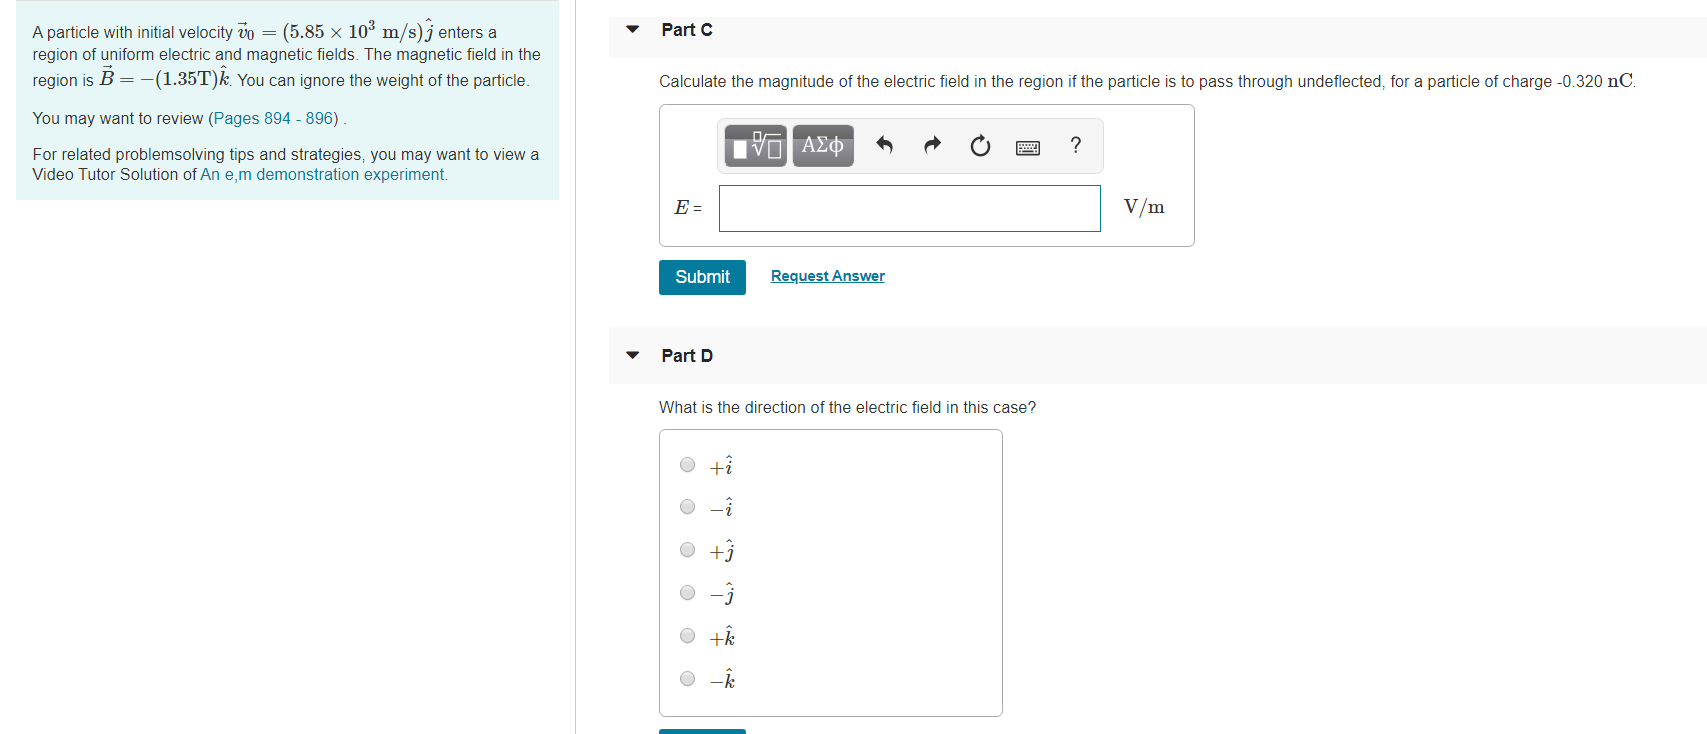Select the -k direction option
This screenshot has width=1707, height=734.
tap(687, 678)
